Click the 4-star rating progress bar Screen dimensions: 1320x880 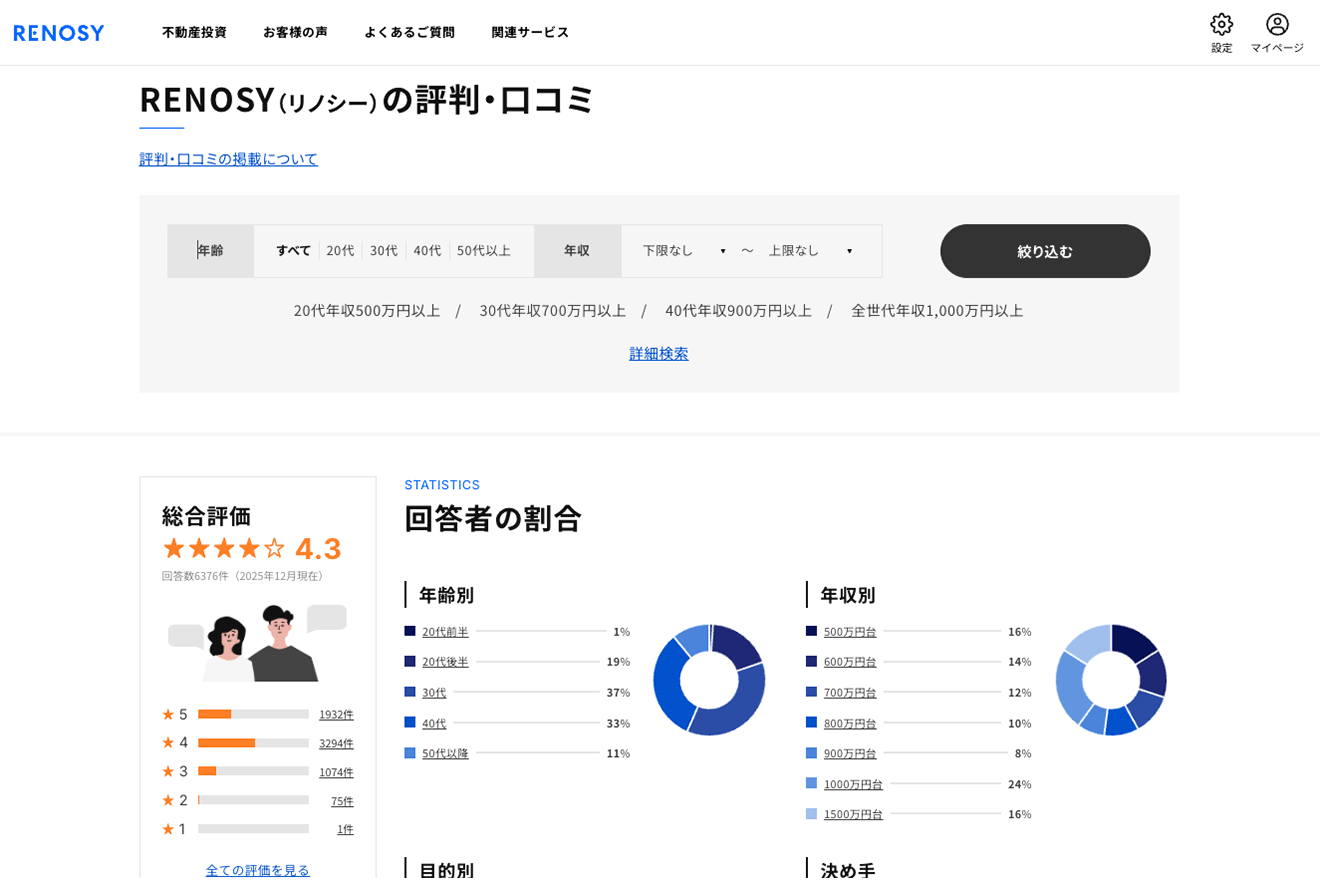tap(253, 742)
